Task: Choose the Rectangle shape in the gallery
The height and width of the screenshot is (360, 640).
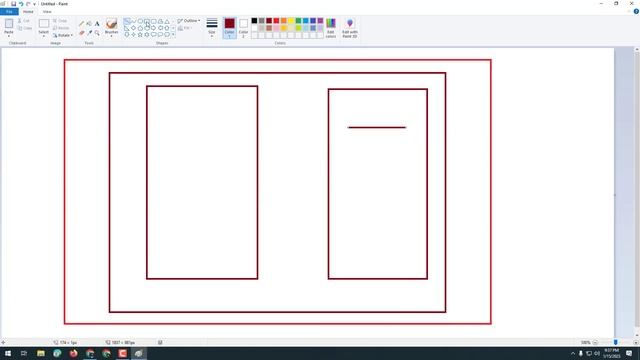Action: (147, 21)
